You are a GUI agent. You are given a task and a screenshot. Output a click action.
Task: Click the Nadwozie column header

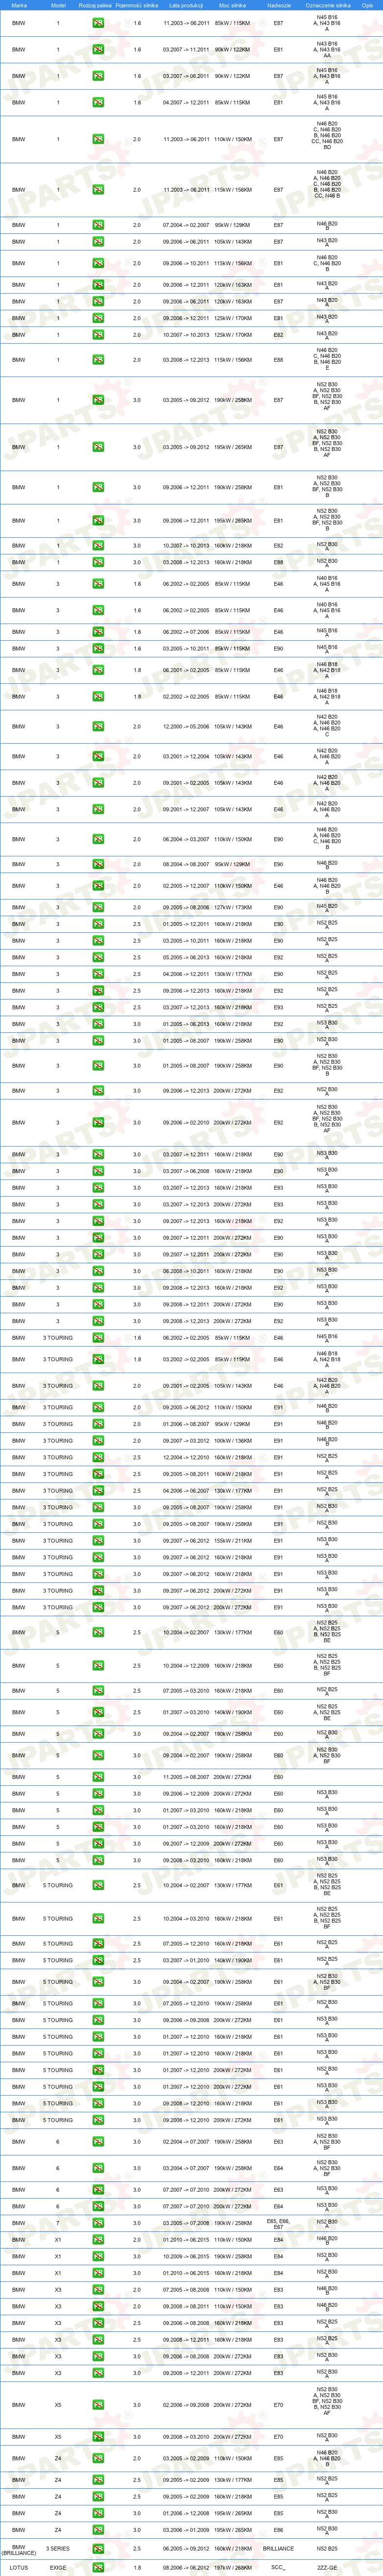click(x=279, y=5)
